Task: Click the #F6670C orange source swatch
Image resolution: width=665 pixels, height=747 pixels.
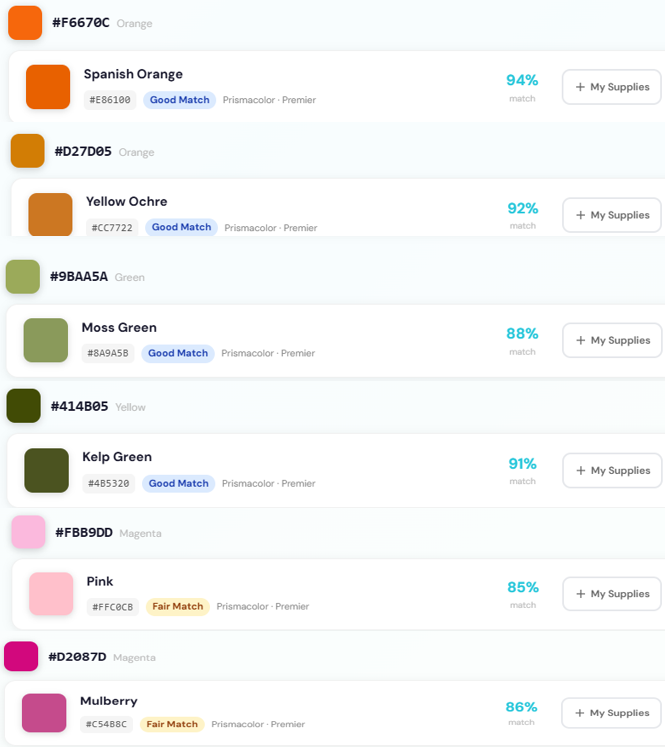Action: coord(25,23)
